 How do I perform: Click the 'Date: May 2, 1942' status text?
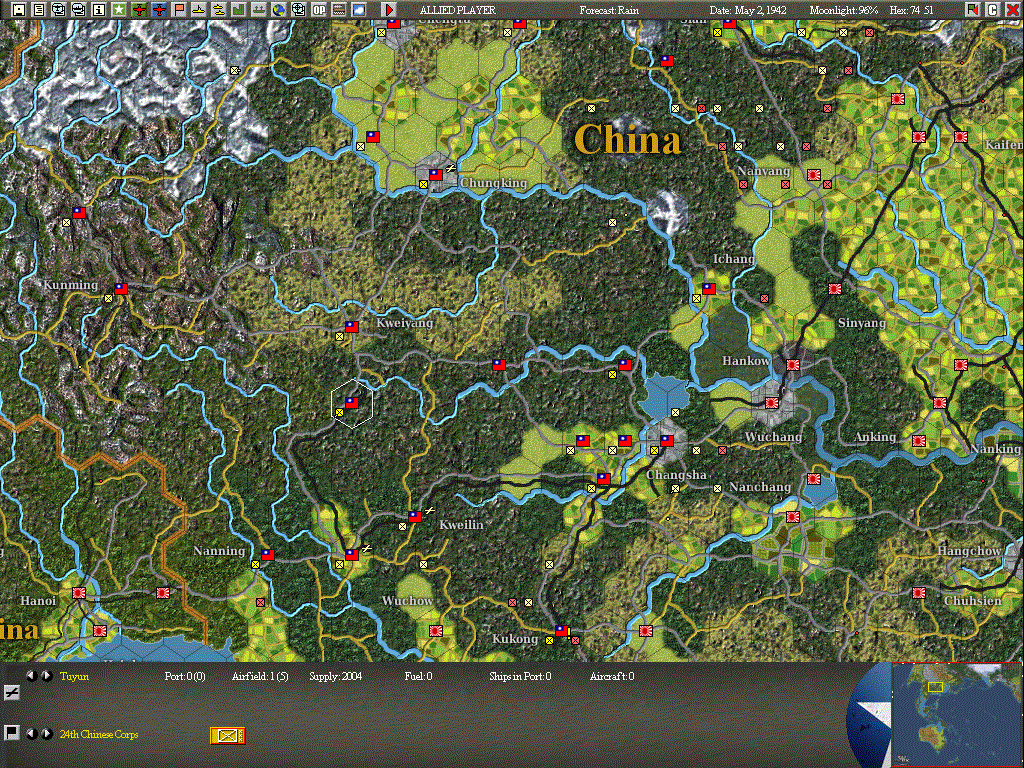click(748, 10)
